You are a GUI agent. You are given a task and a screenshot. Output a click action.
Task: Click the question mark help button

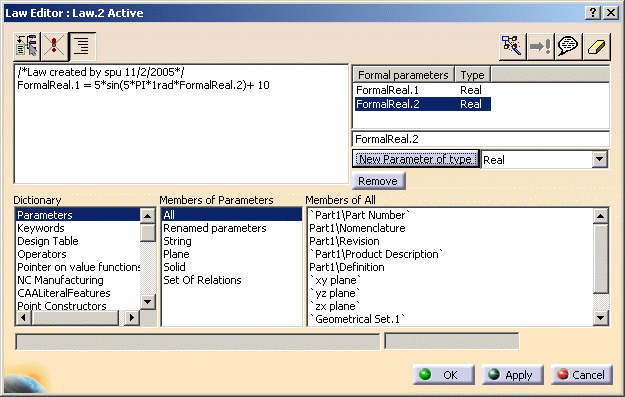(x=593, y=13)
